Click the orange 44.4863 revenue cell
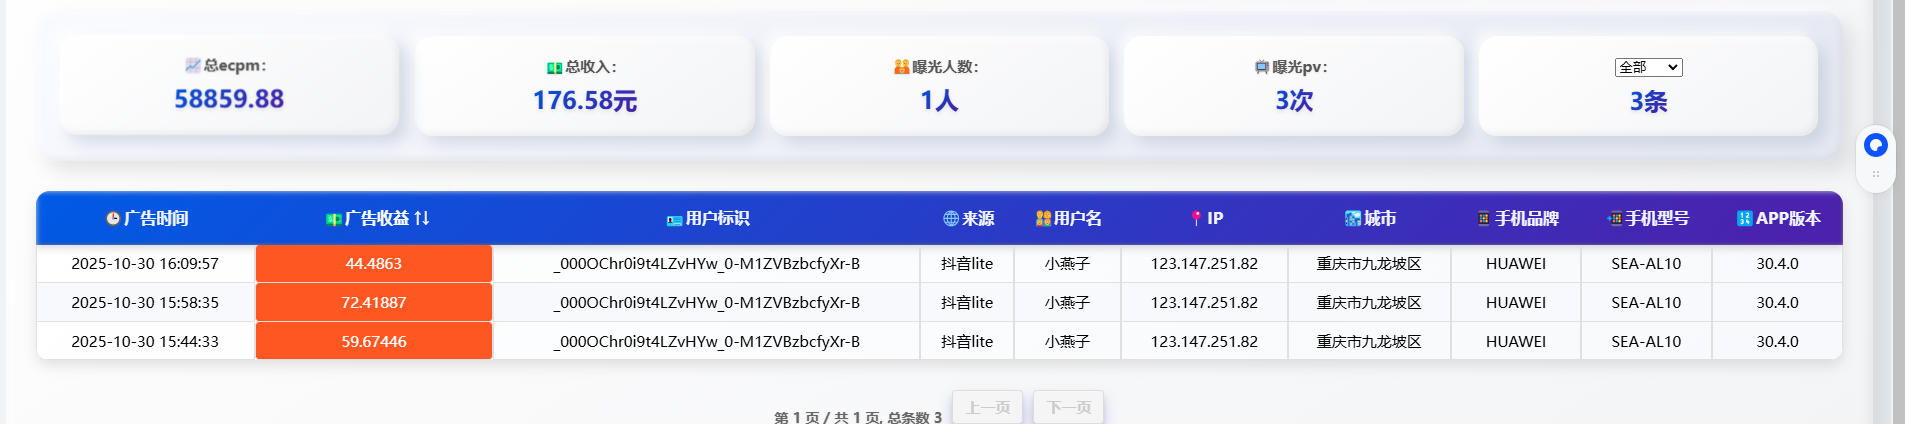 click(x=373, y=264)
